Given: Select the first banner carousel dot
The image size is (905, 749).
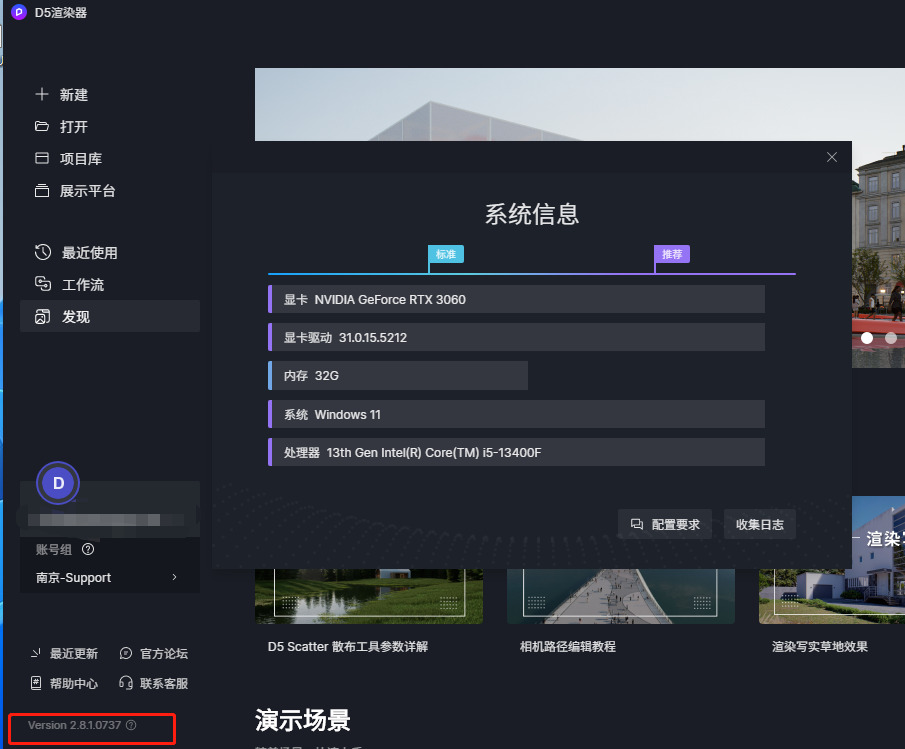Looking at the screenshot, I should tap(867, 338).
